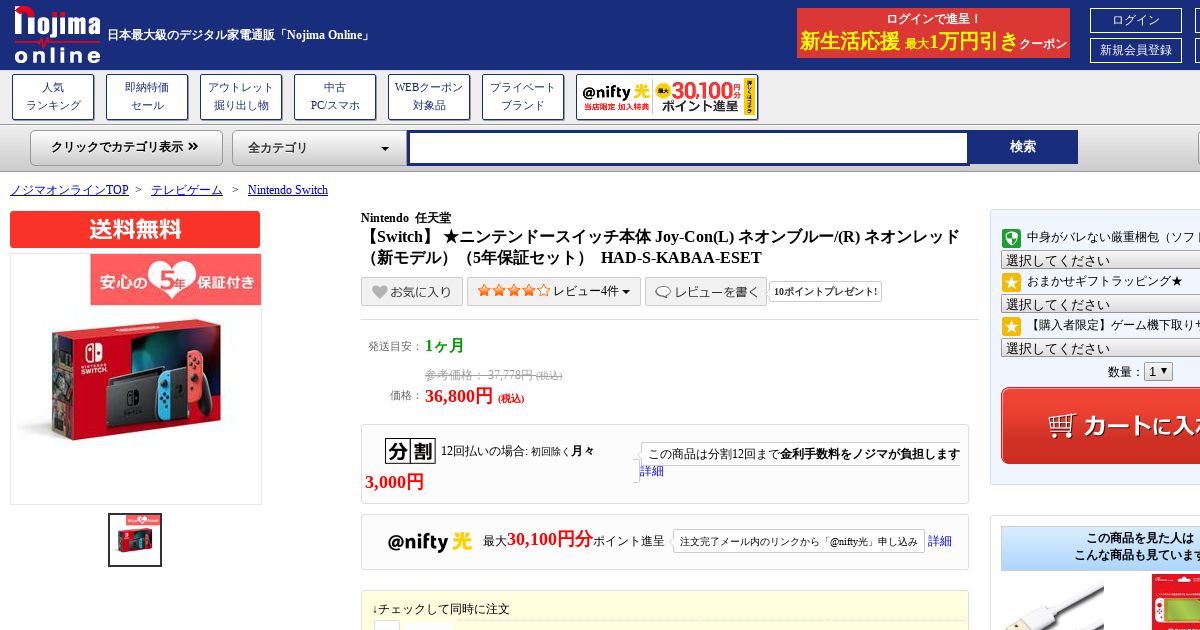This screenshot has width=1200, height=630.
Task: Open the アウトレット掘り出し物 tab
Action: coord(241,97)
